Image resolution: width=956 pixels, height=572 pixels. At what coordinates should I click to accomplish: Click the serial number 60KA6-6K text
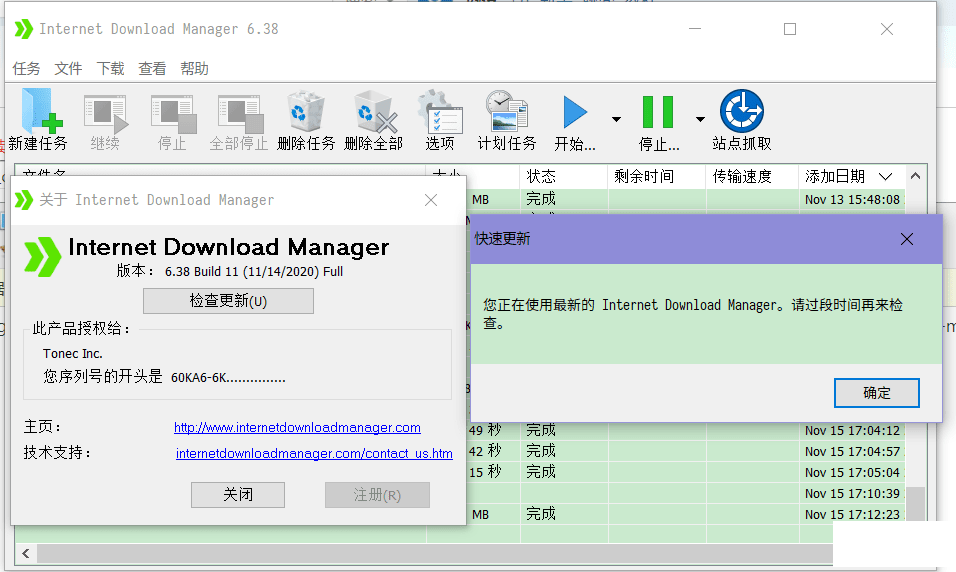[228, 378]
